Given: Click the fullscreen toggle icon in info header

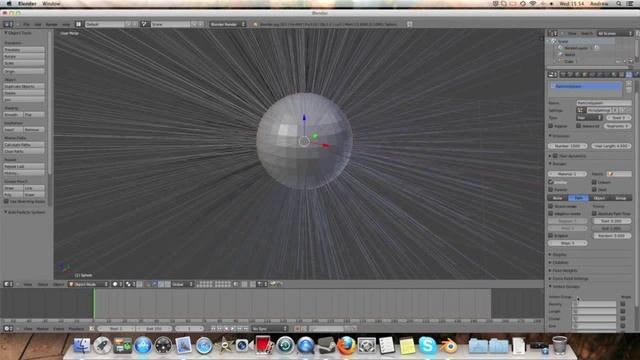Looking at the screenshot, I should (x=409, y=24).
